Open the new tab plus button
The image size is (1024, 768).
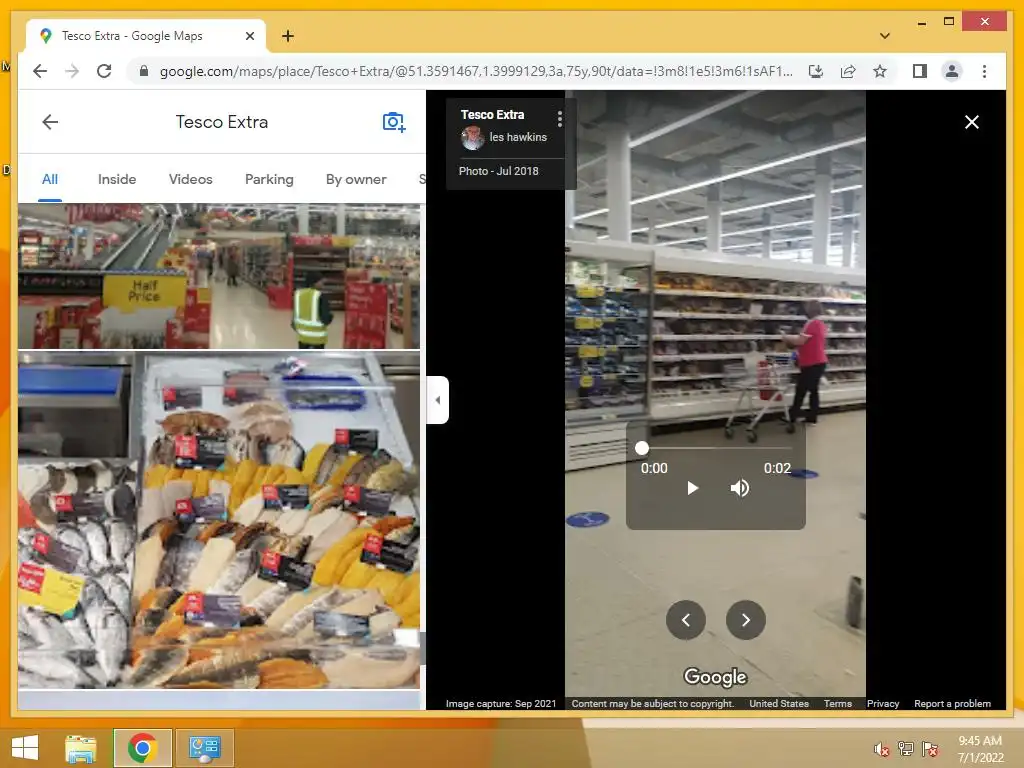coord(287,36)
